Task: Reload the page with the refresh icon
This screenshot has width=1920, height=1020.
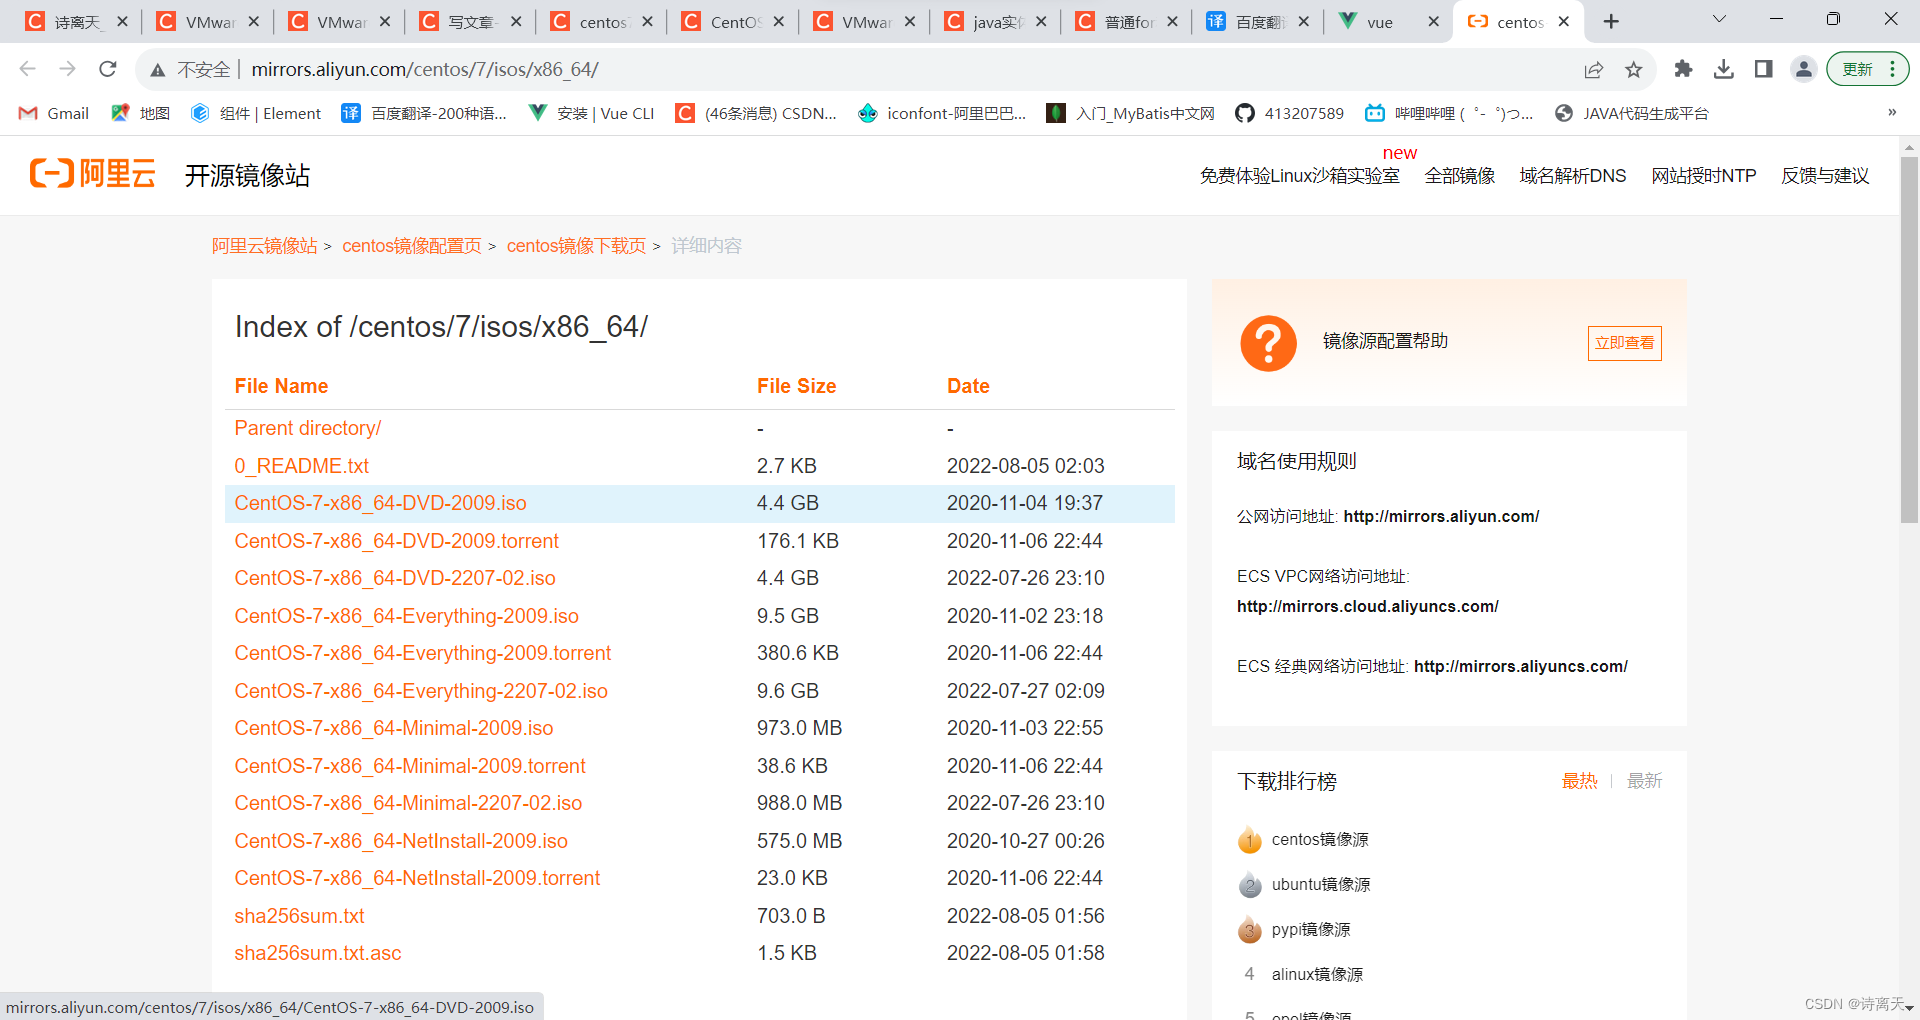Action: tap(108, 69)
